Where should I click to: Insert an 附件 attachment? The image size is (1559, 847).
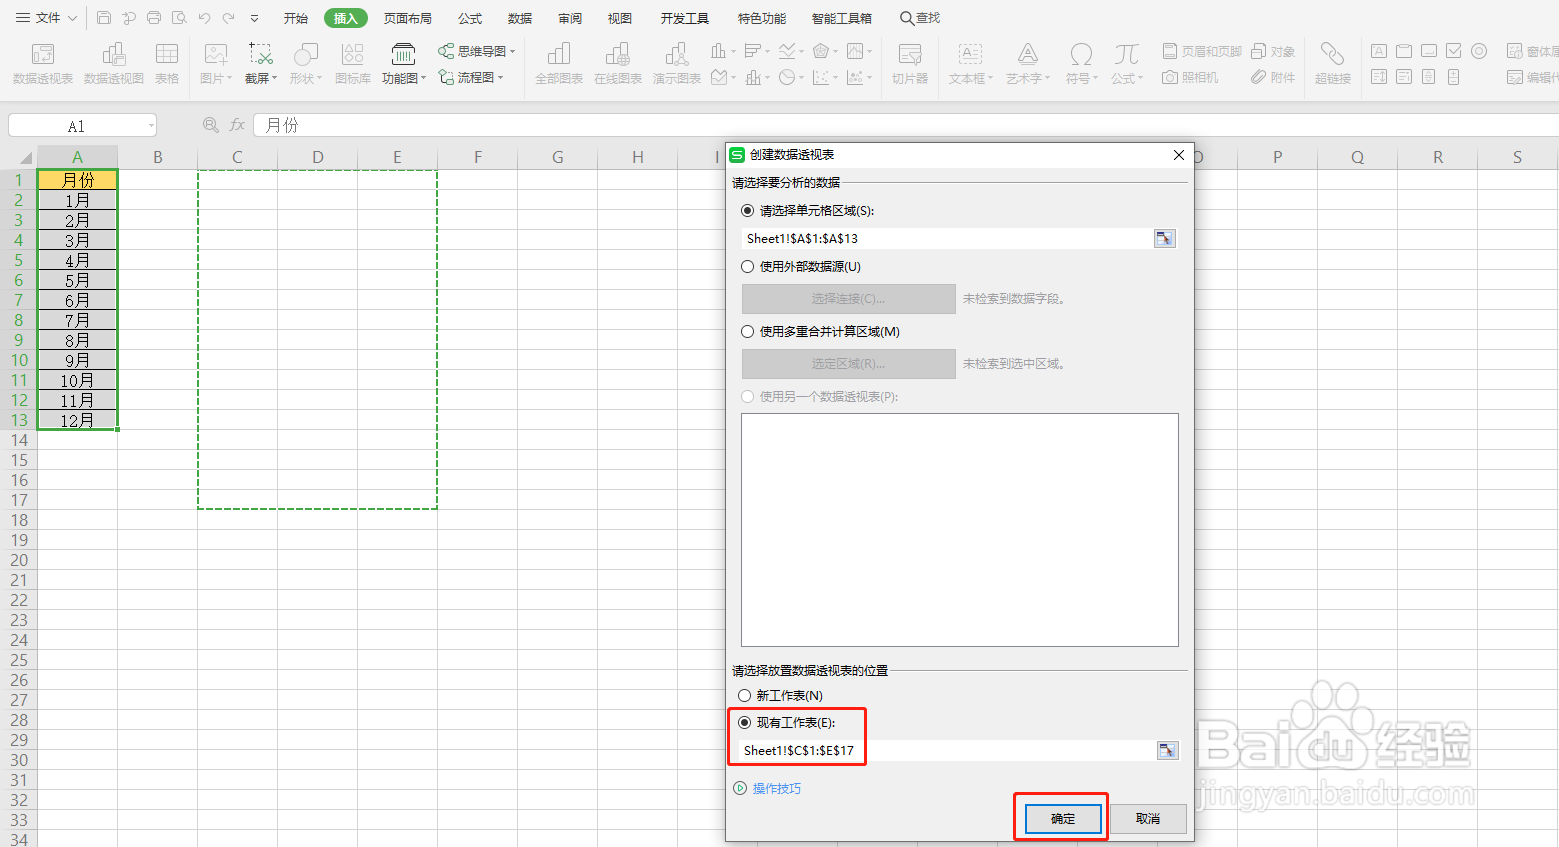[x=1273, y=77]
